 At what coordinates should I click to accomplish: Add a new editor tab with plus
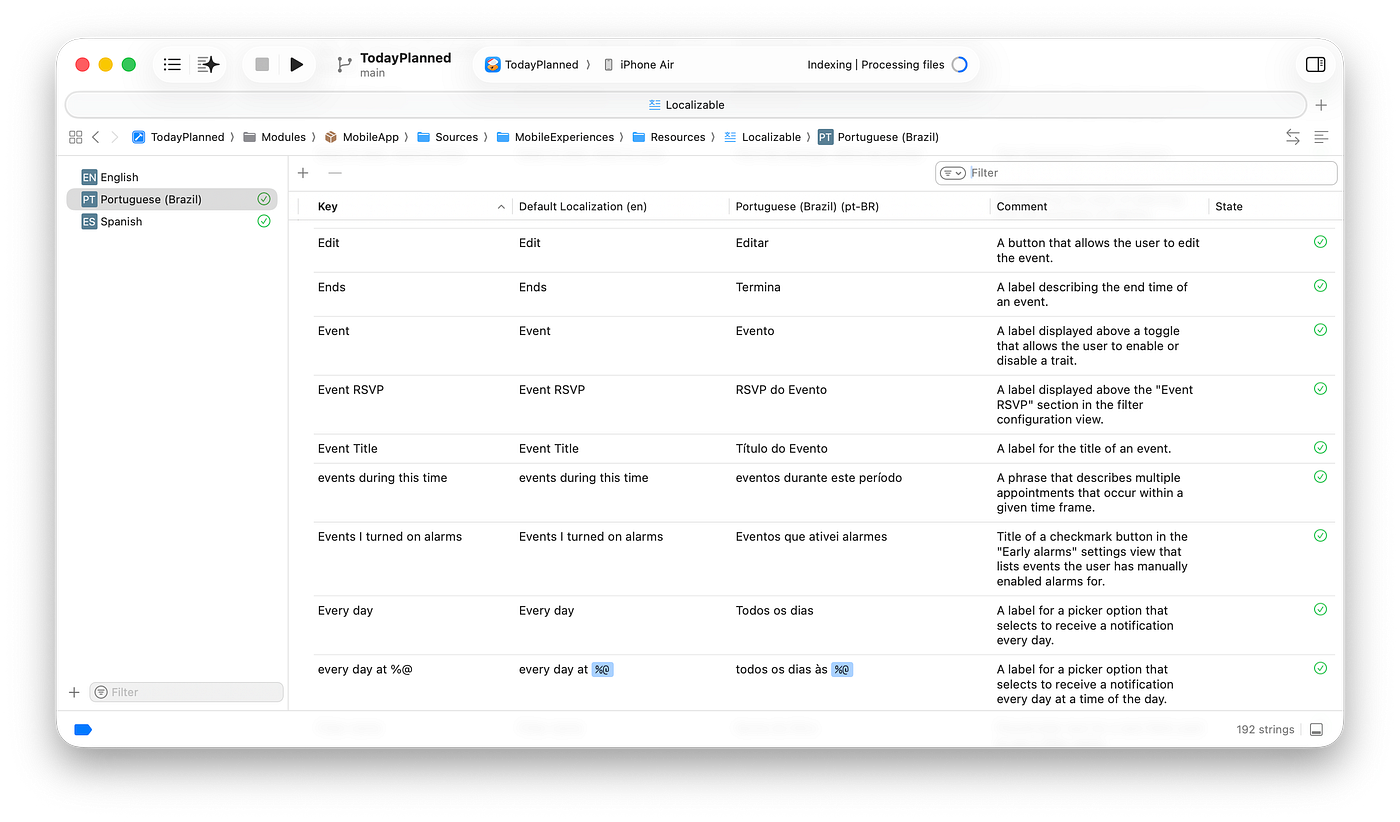click(x=1321, y=105)
